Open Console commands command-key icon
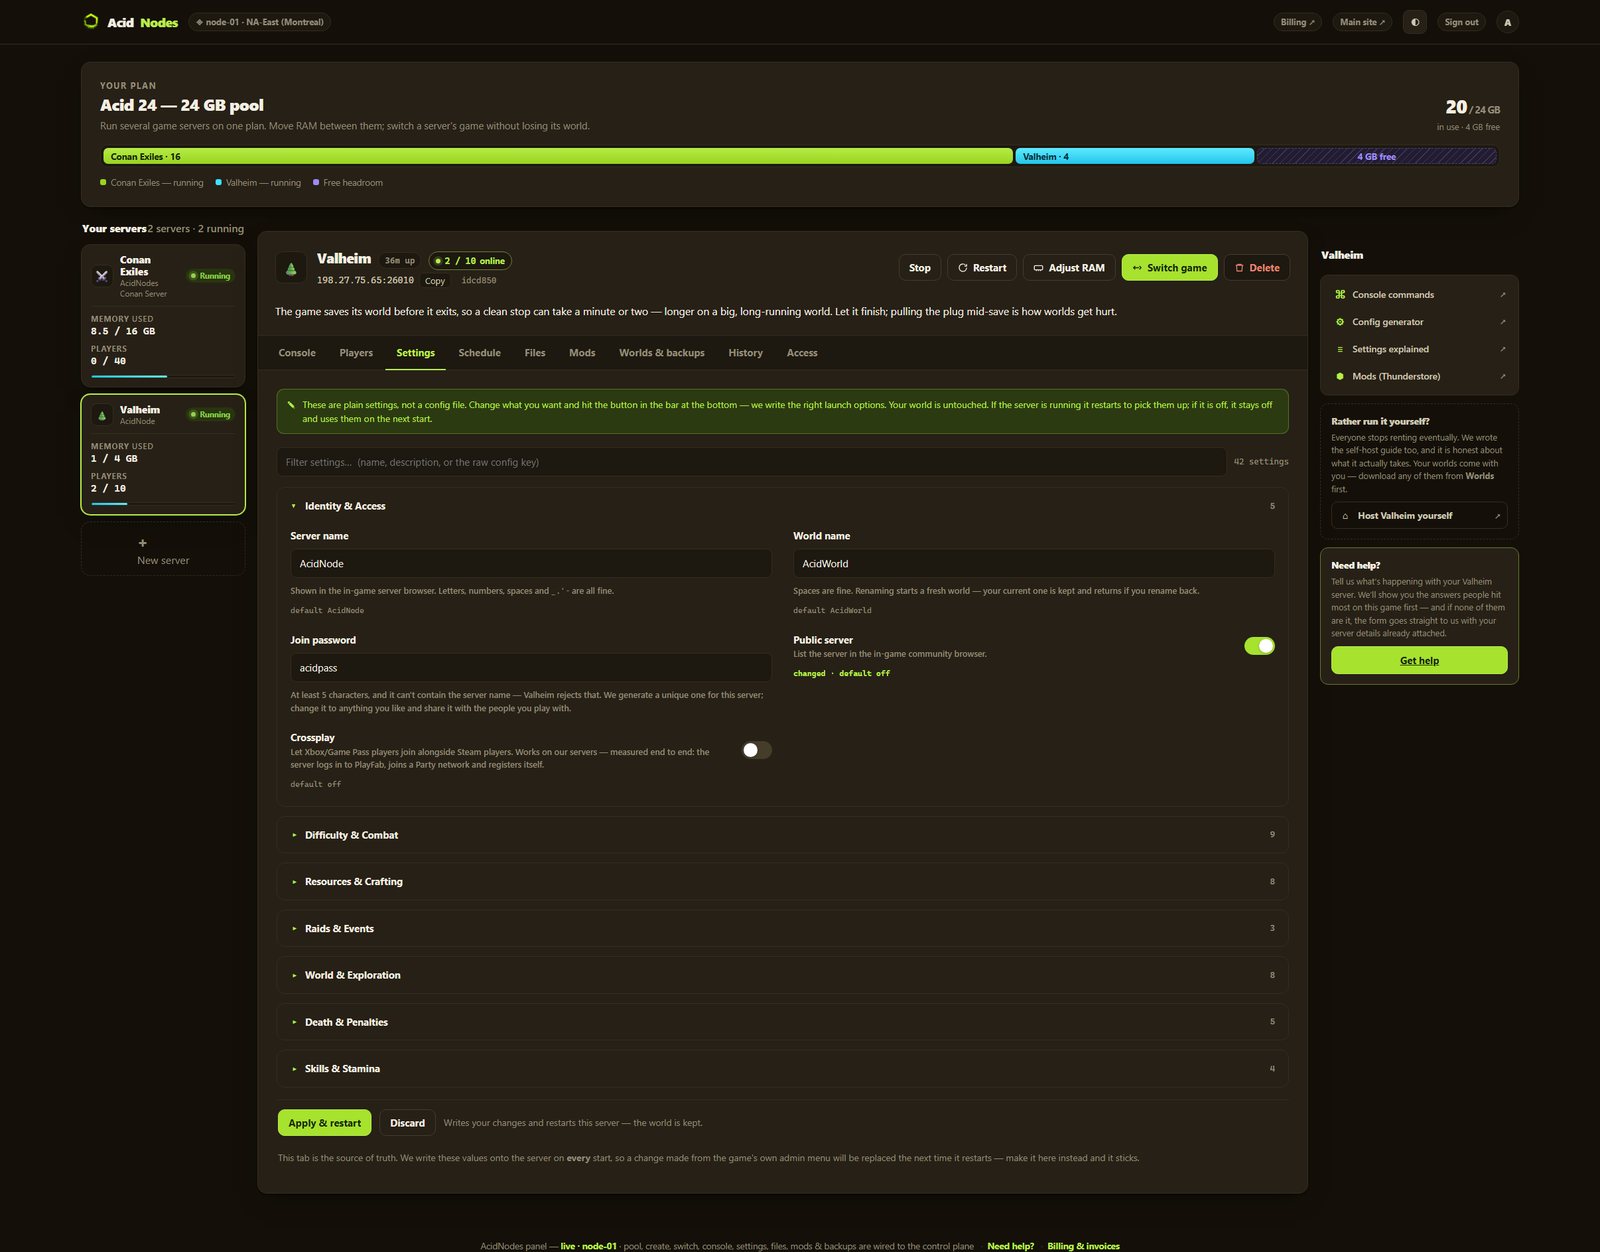Viewport: 1600px width, 1252px height. [x=1340, y=295]
